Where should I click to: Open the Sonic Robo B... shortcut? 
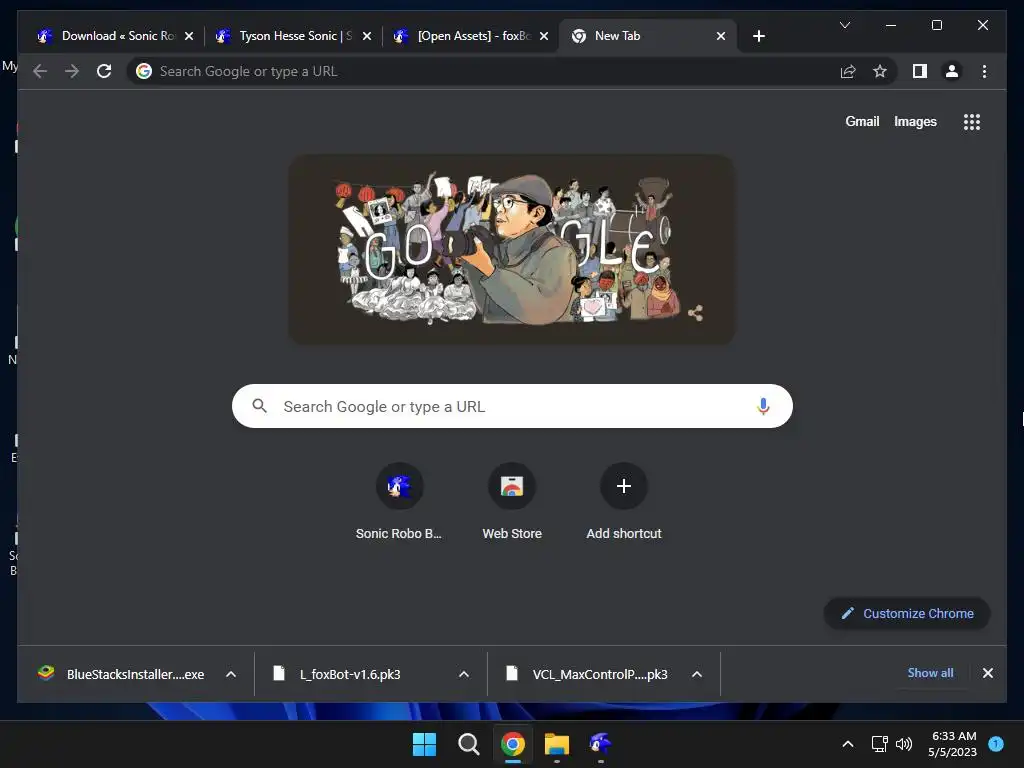[x=399, y=502]
